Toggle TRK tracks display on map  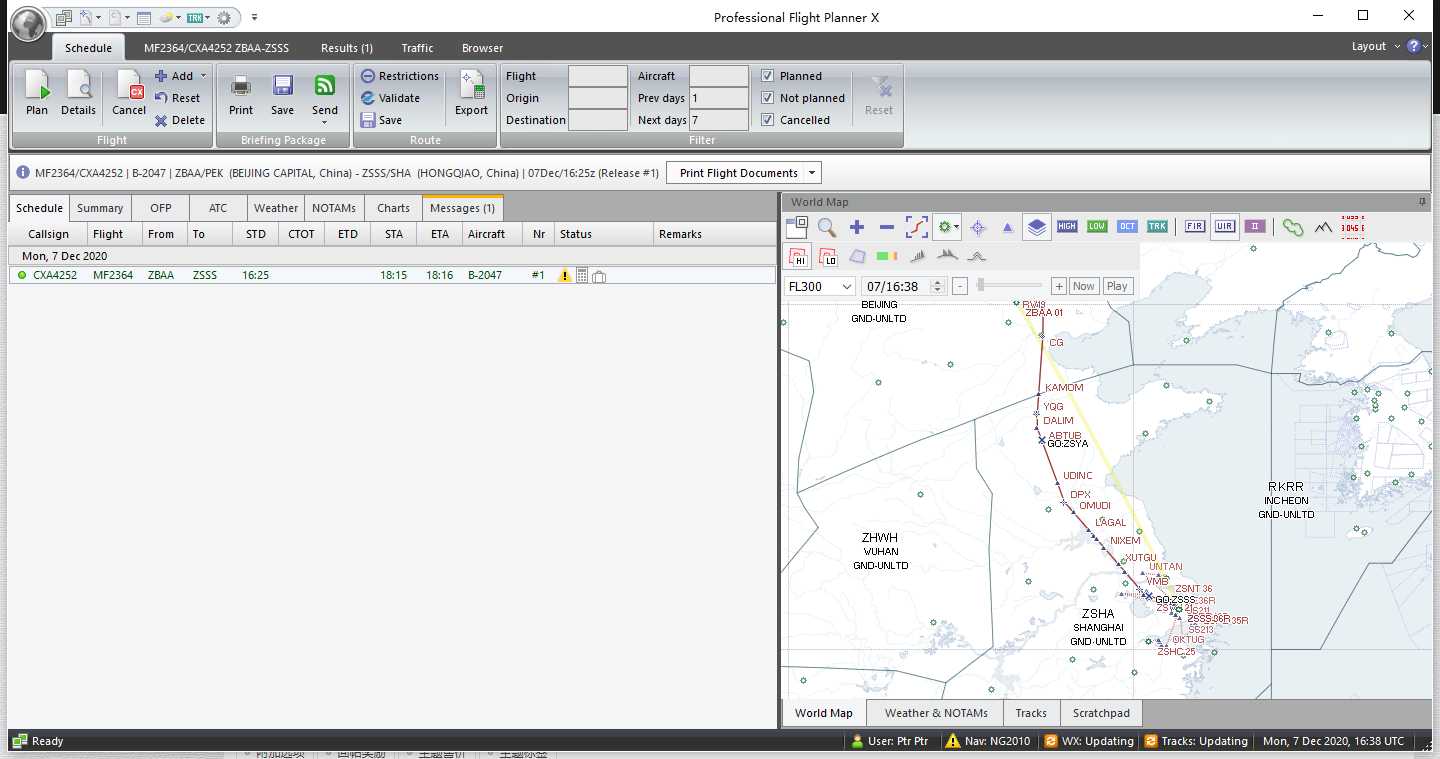click(1157, 227)
